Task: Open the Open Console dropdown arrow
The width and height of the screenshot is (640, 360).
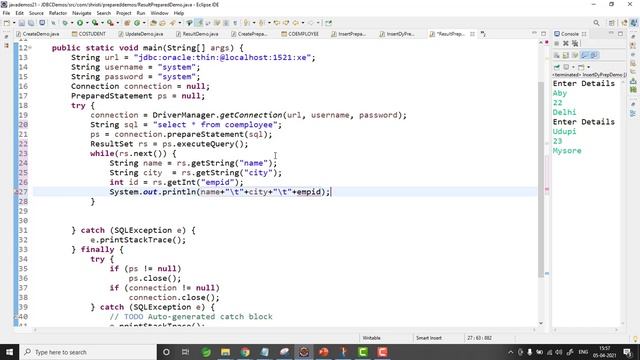Action: pyautogui.click(x=588, y=67)
